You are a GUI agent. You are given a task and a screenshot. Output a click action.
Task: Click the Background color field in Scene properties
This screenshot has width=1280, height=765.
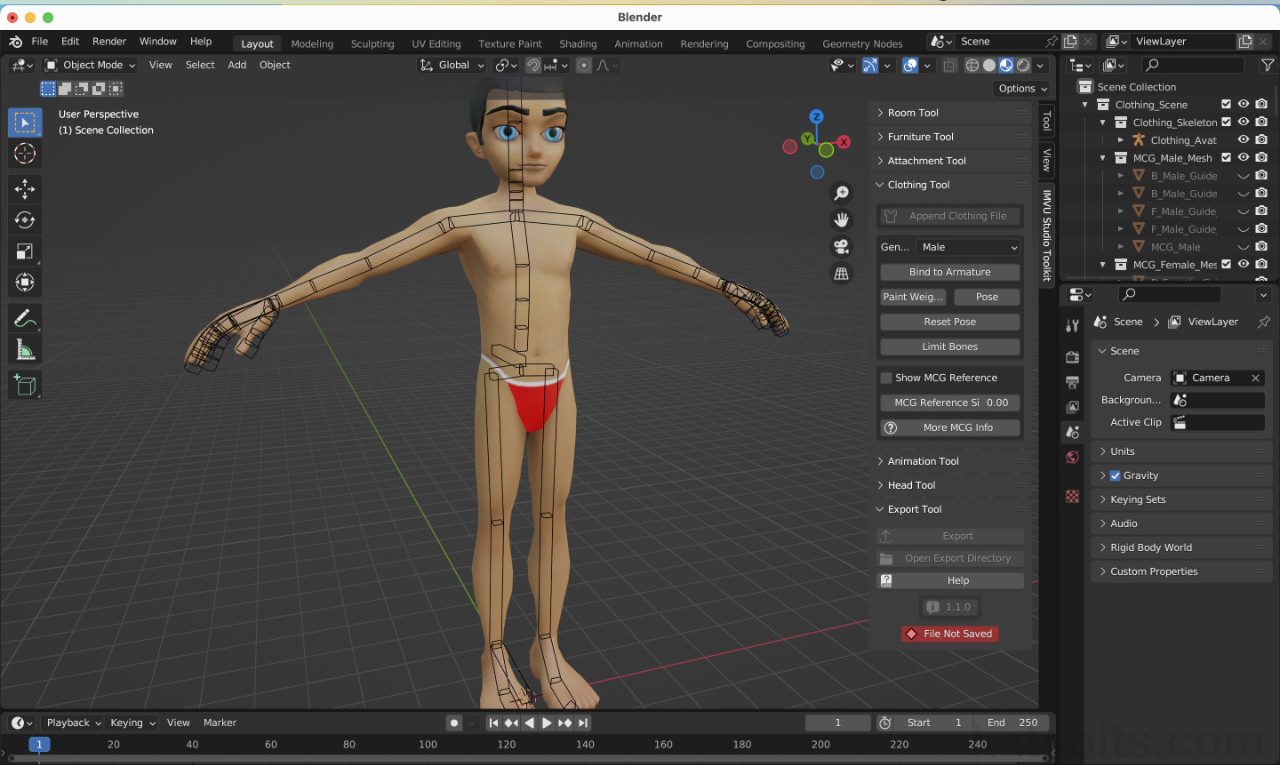(x=1217, y=399)
